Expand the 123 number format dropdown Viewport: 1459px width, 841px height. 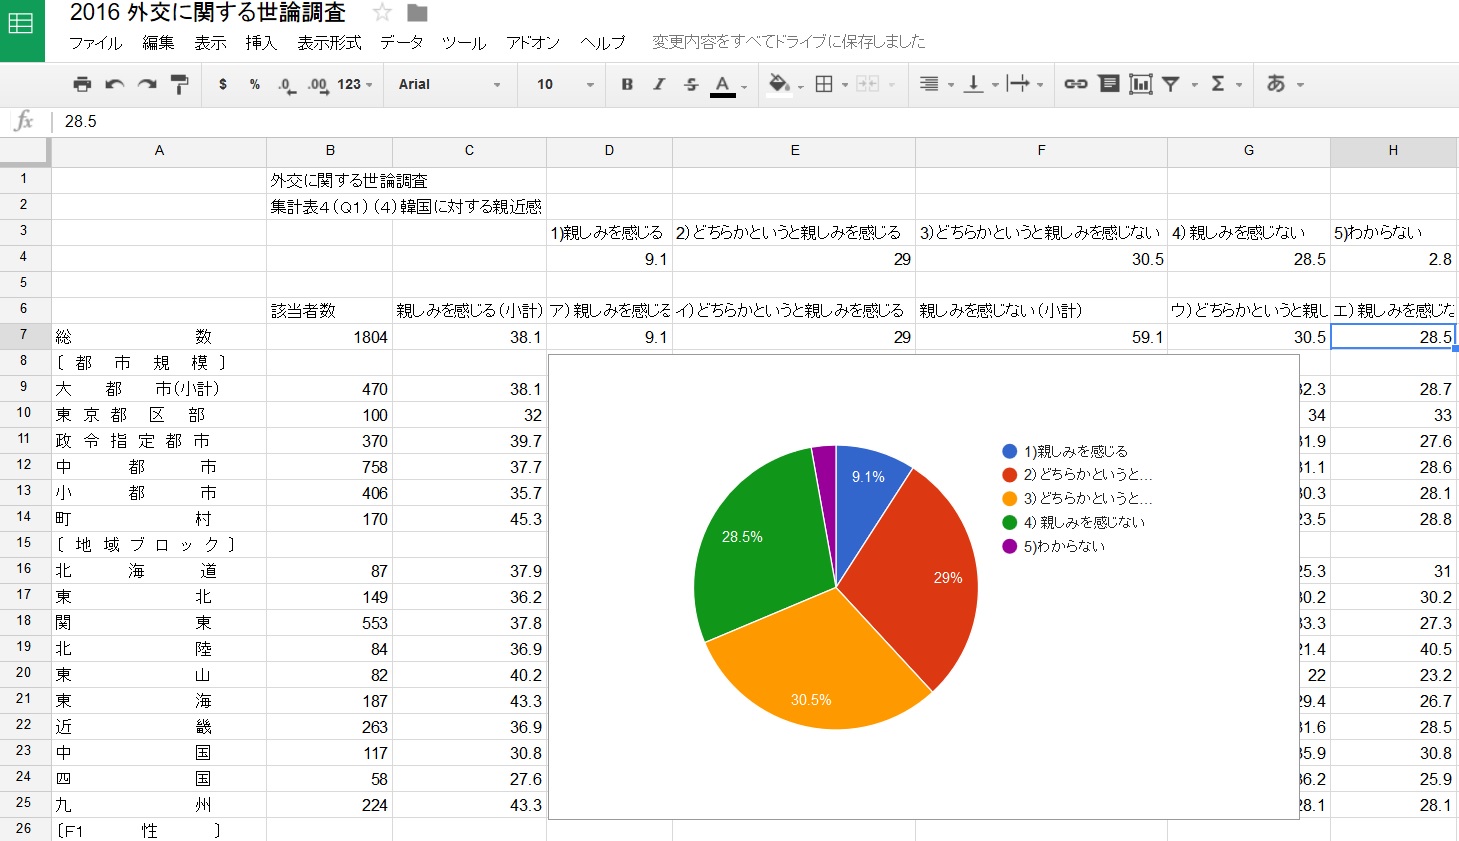click(354, 84)
